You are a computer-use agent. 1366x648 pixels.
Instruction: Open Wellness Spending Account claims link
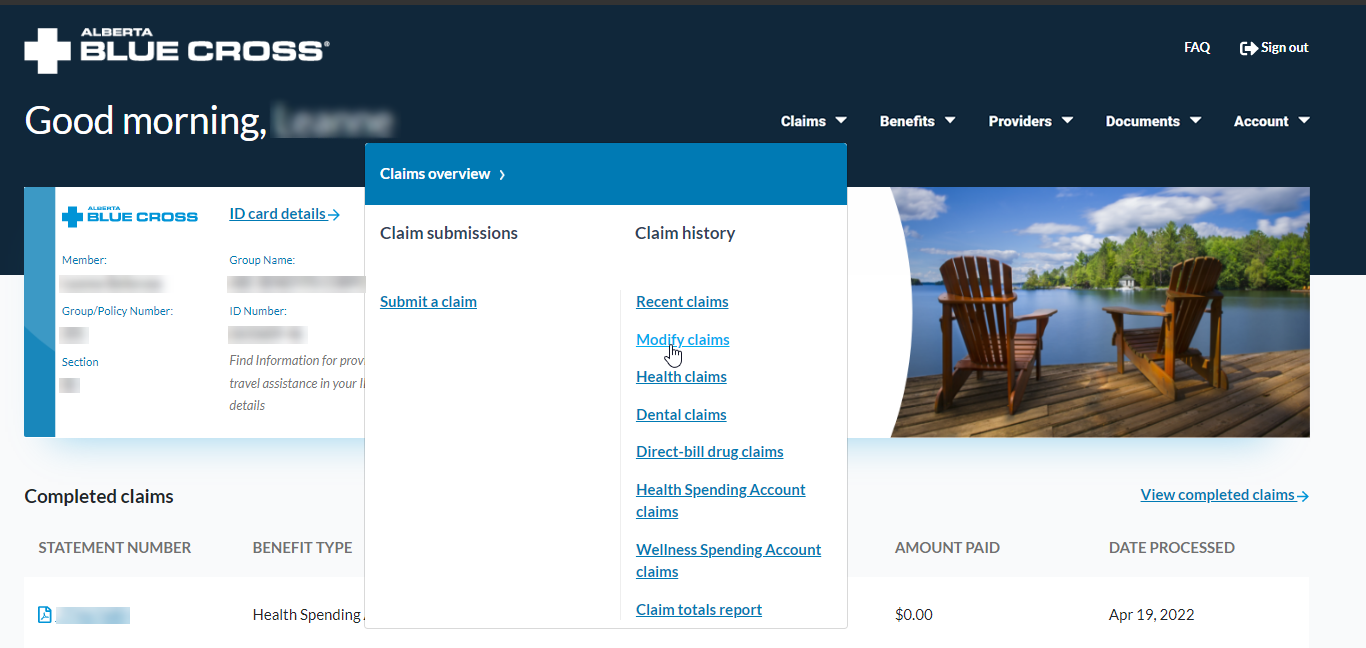tap(728, 560)
